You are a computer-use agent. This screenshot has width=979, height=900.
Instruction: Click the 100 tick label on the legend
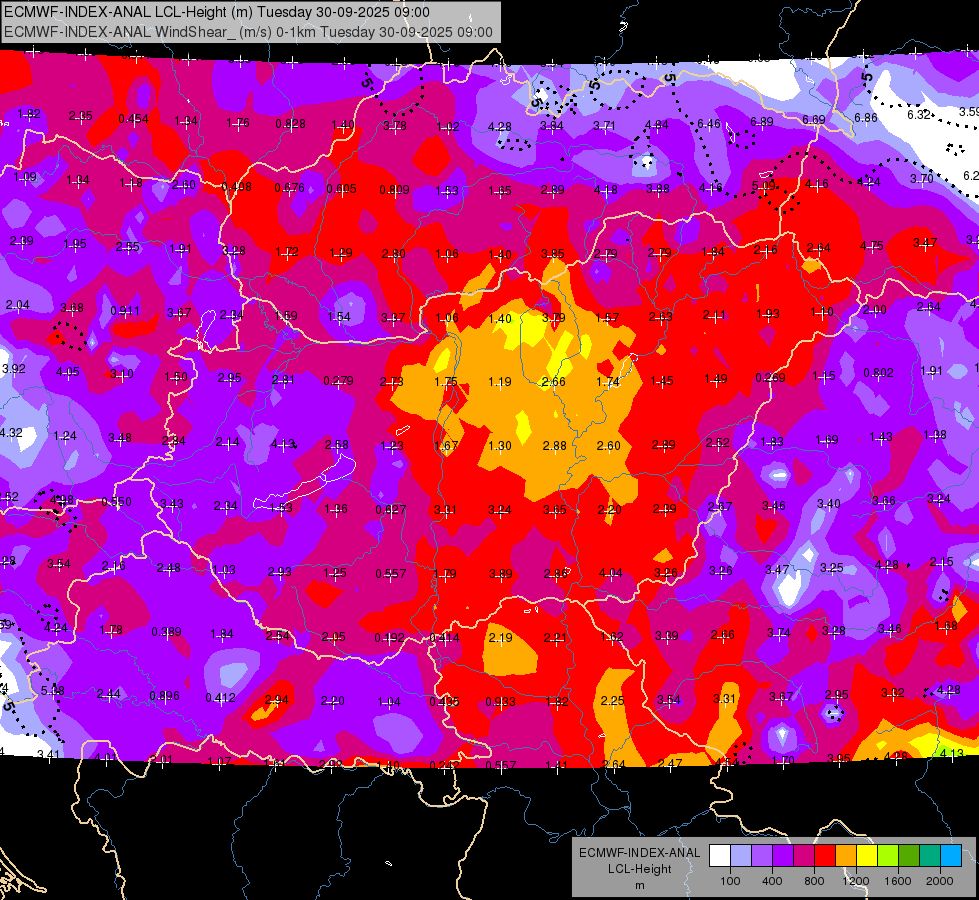point(730,881)
